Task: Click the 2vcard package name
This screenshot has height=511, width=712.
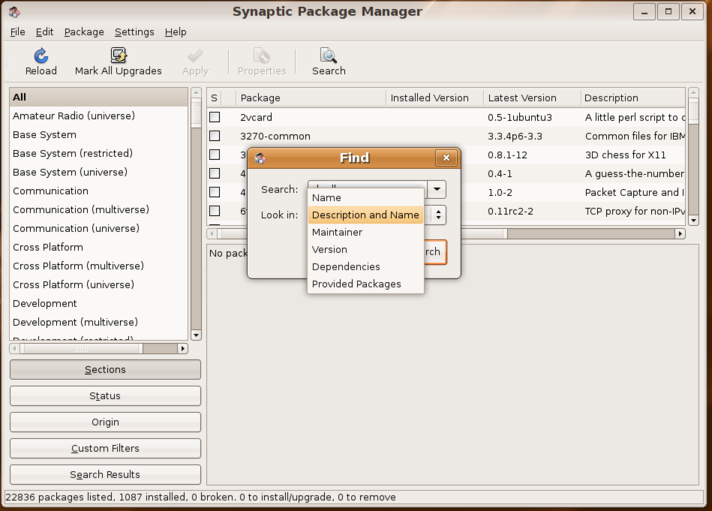Action: point(256,118)
